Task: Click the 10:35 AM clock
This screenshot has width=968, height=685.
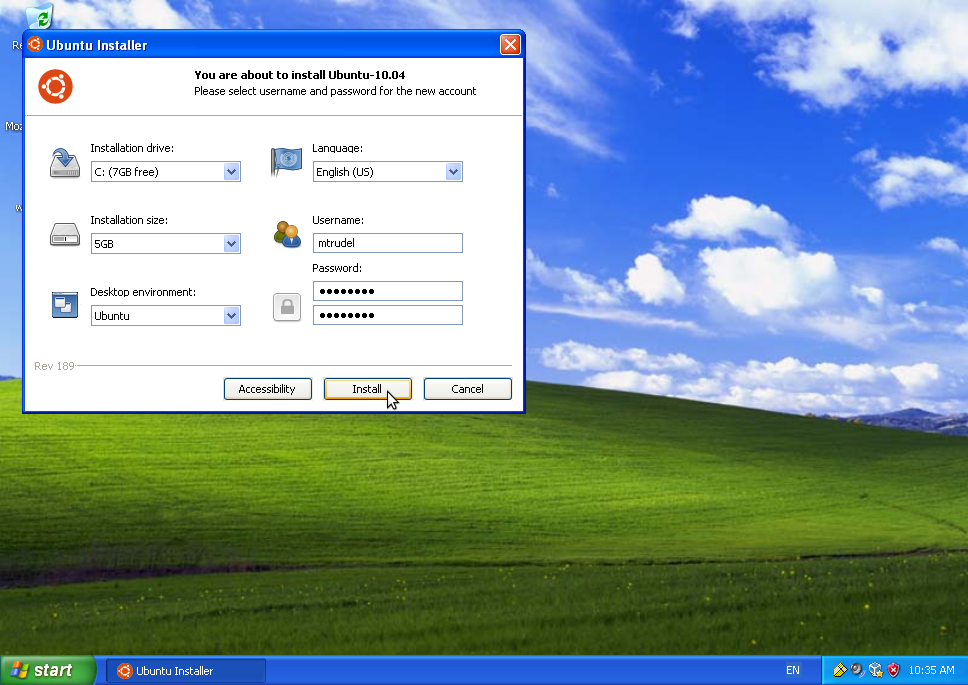Action: [931, 670]
